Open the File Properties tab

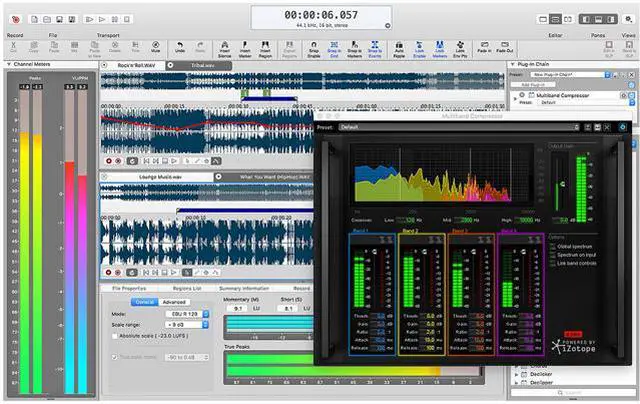129,289
